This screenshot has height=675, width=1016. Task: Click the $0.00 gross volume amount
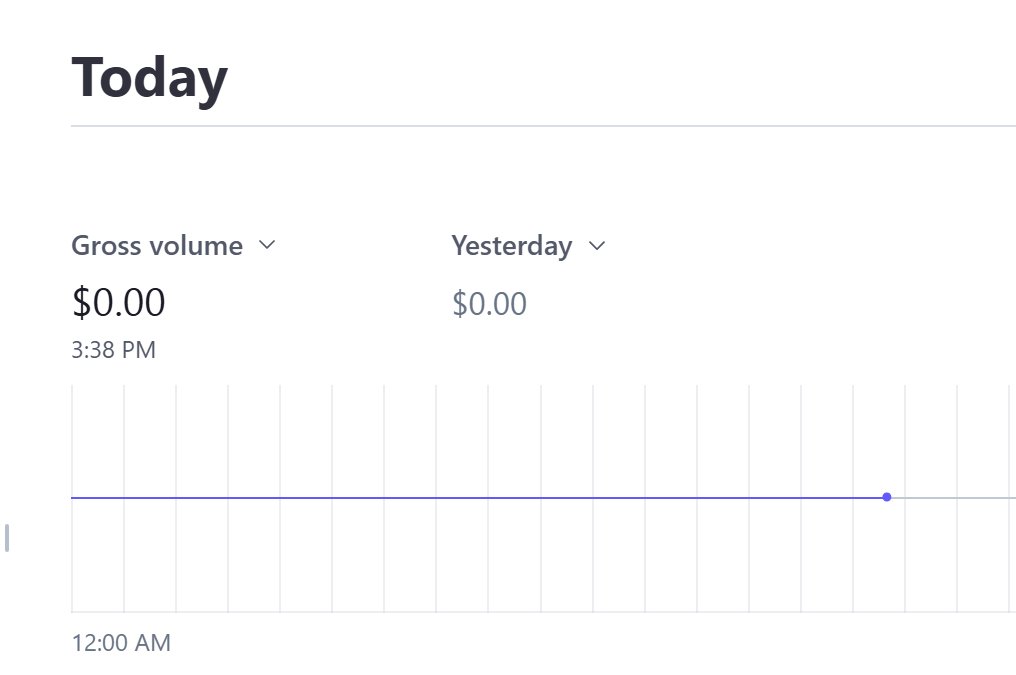119,302
